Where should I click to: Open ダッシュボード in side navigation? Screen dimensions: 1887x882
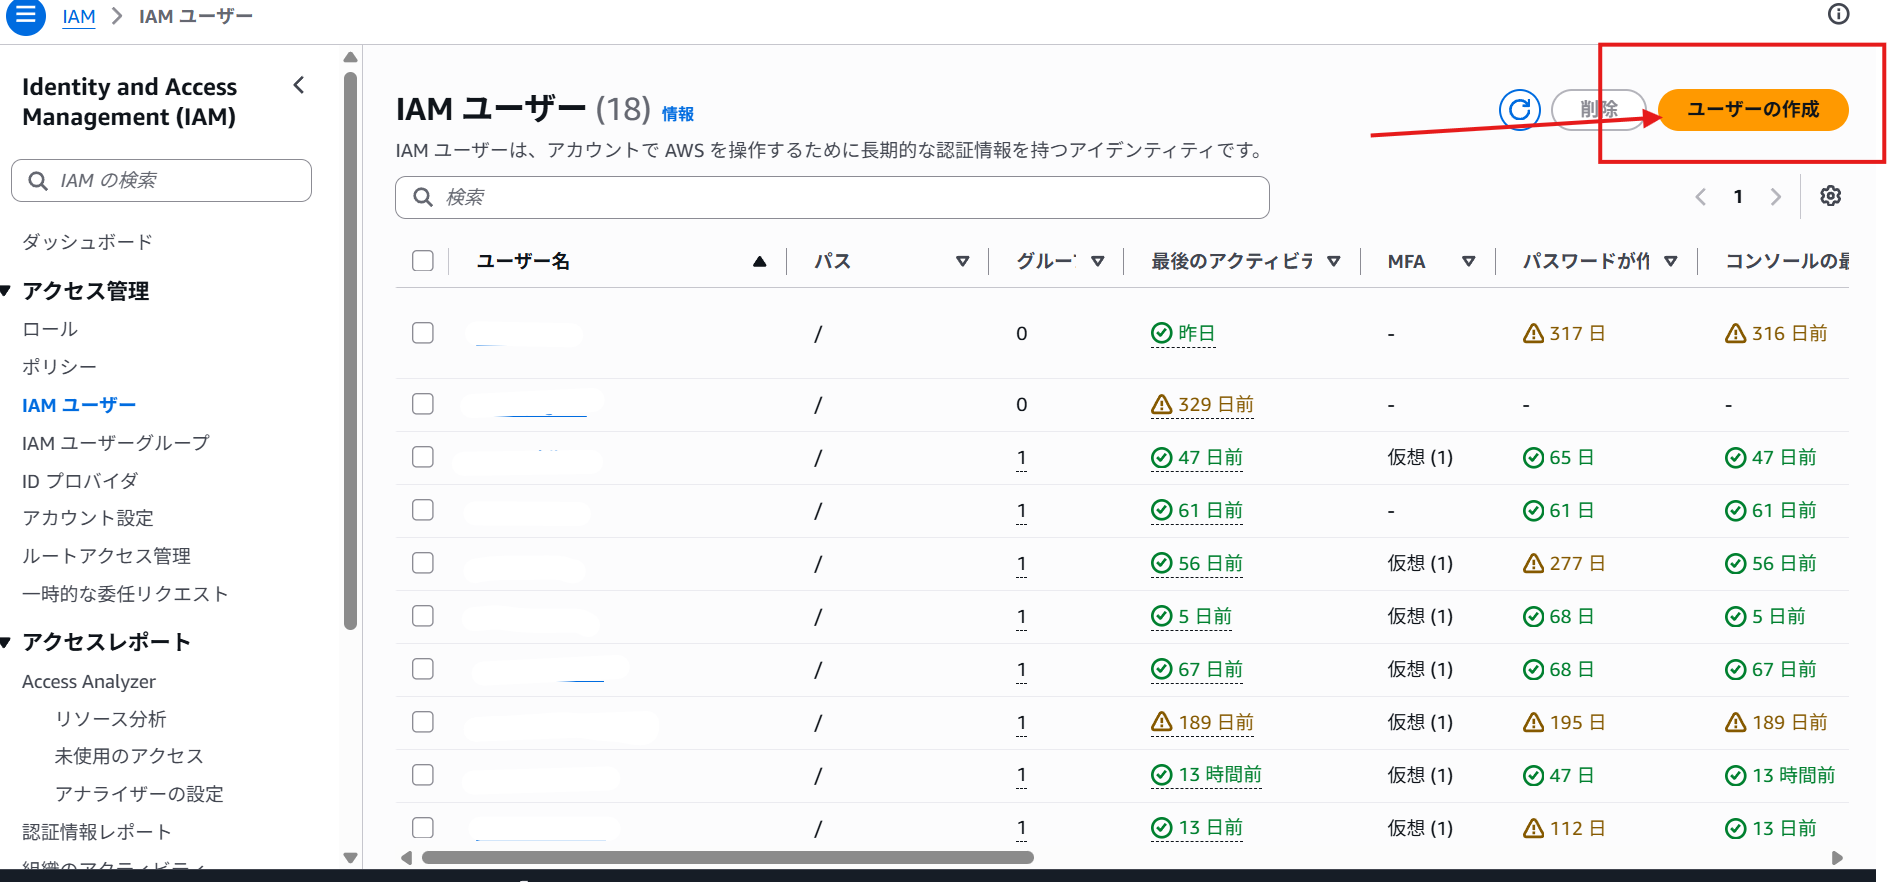[87, 242]
